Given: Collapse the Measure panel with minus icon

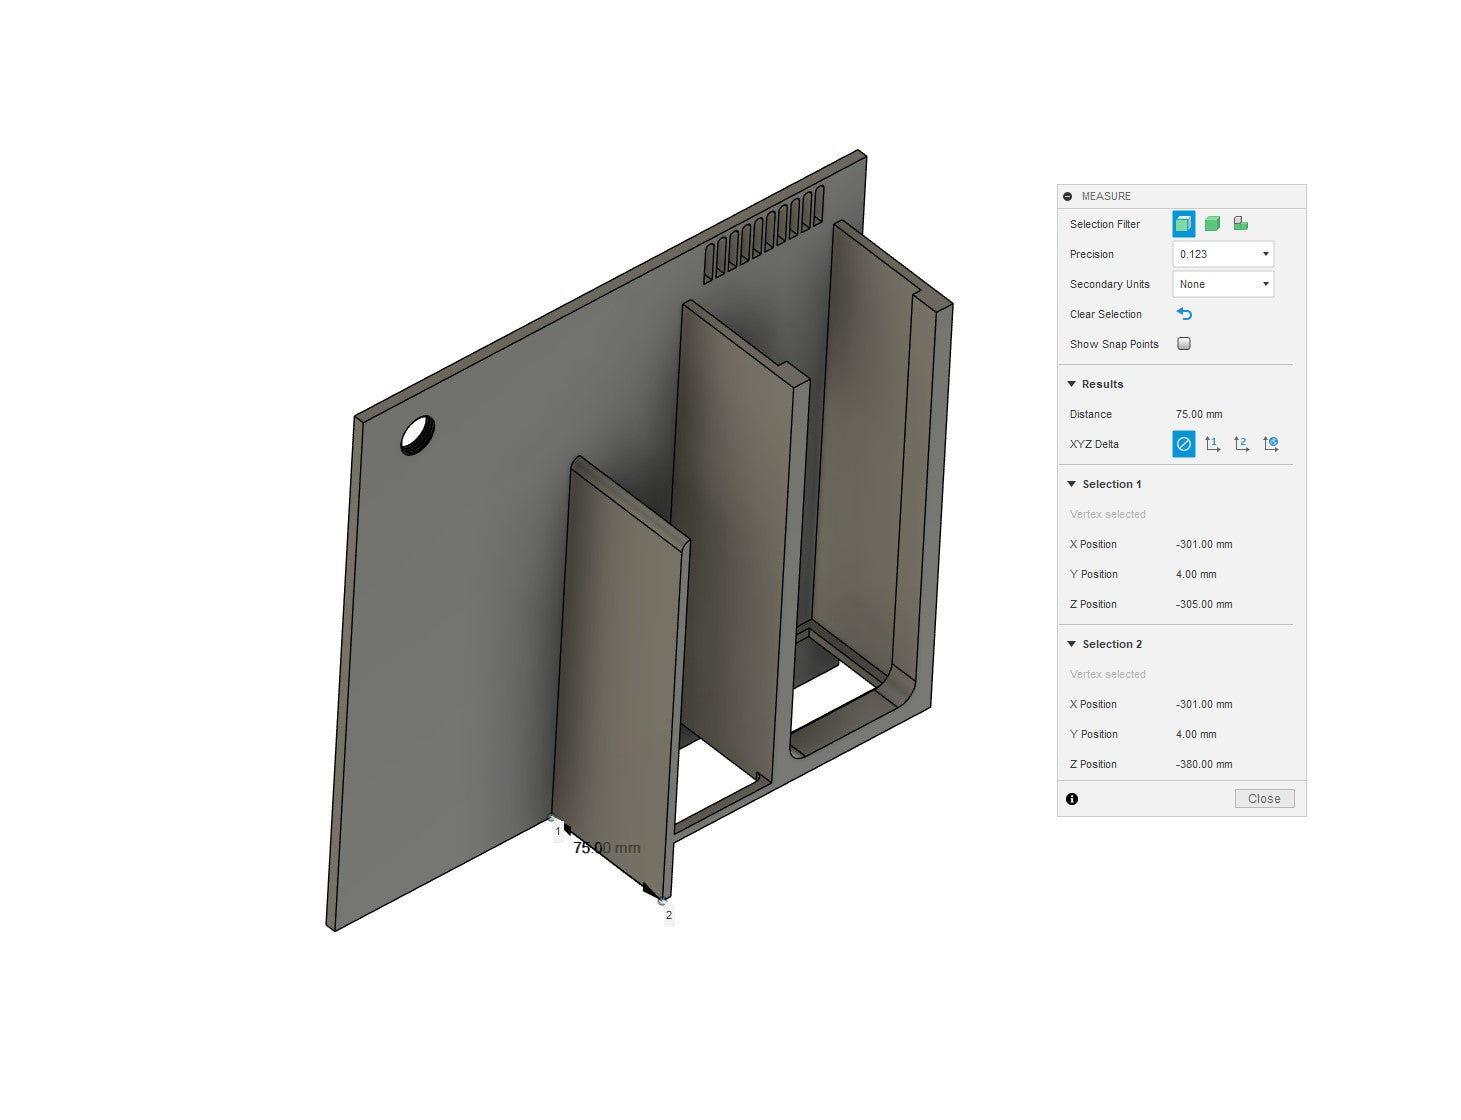Looking at the screenshot, I should [1068, 197].
